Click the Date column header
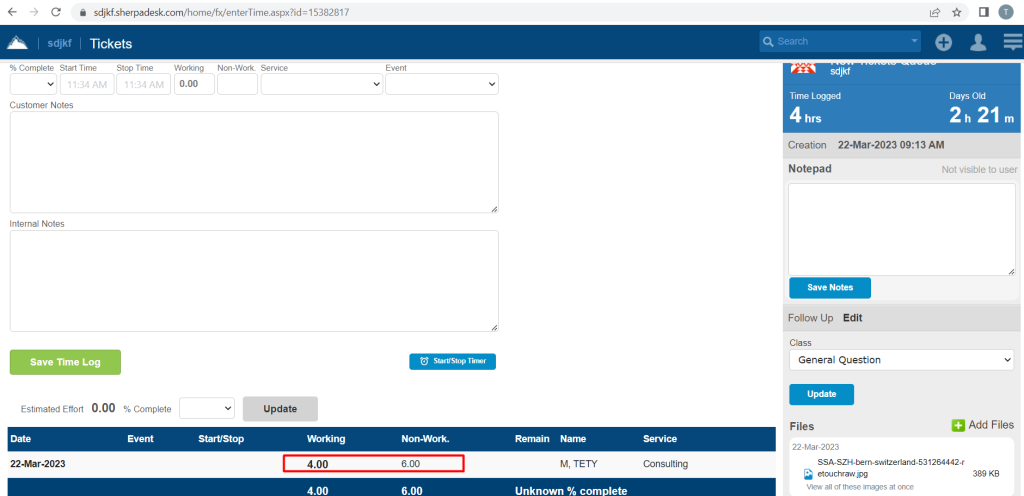Screen dimensions: 1024x496 (x=20, y=439)
